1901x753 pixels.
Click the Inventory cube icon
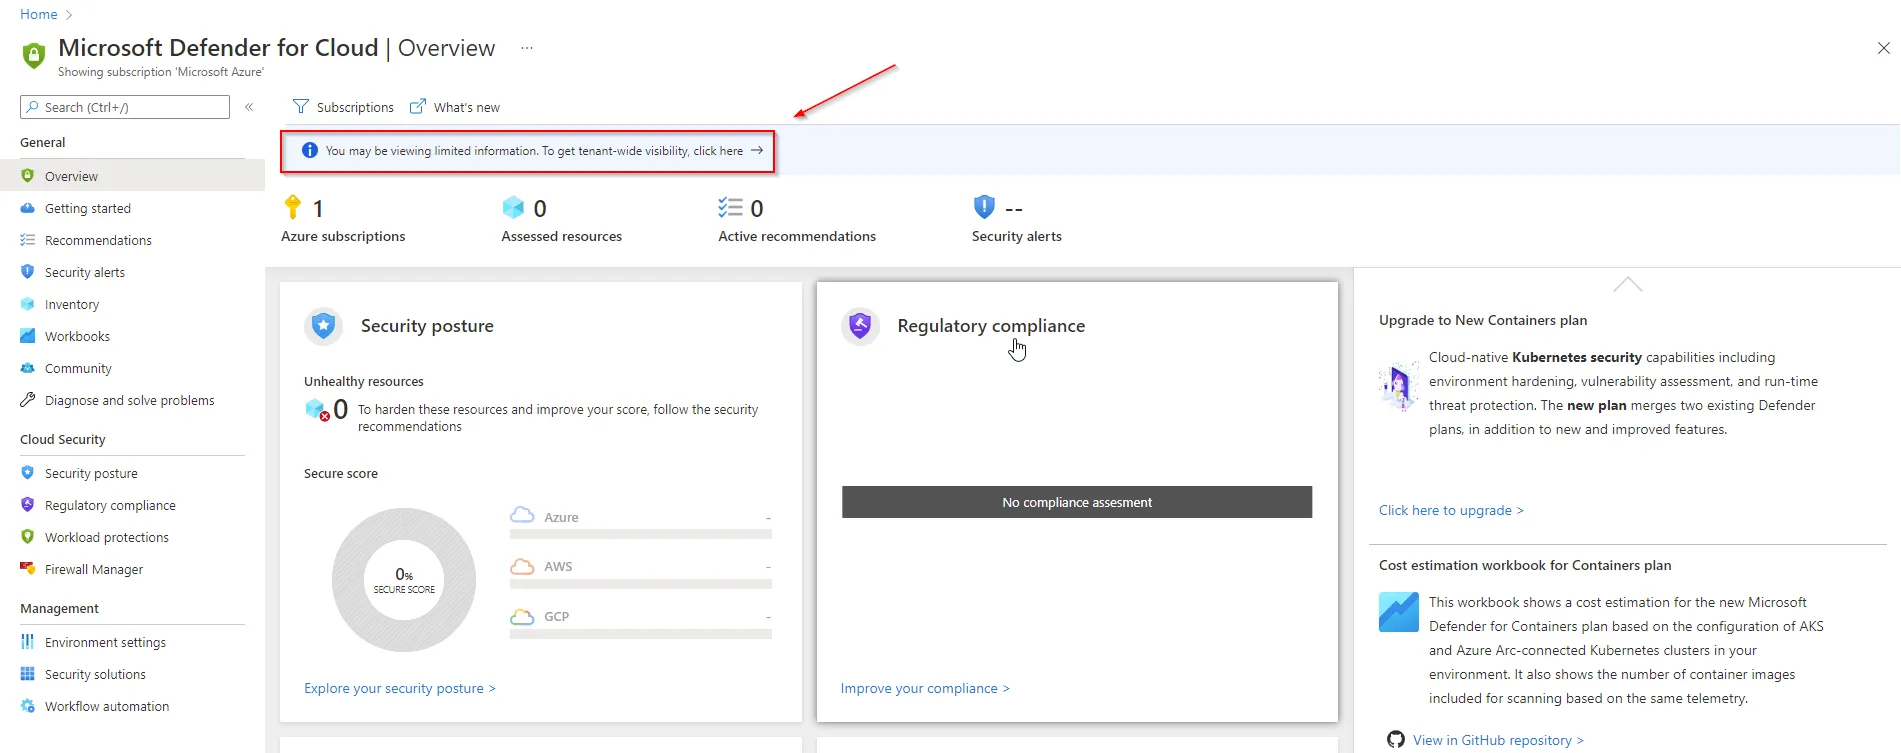tap(28, 304)
